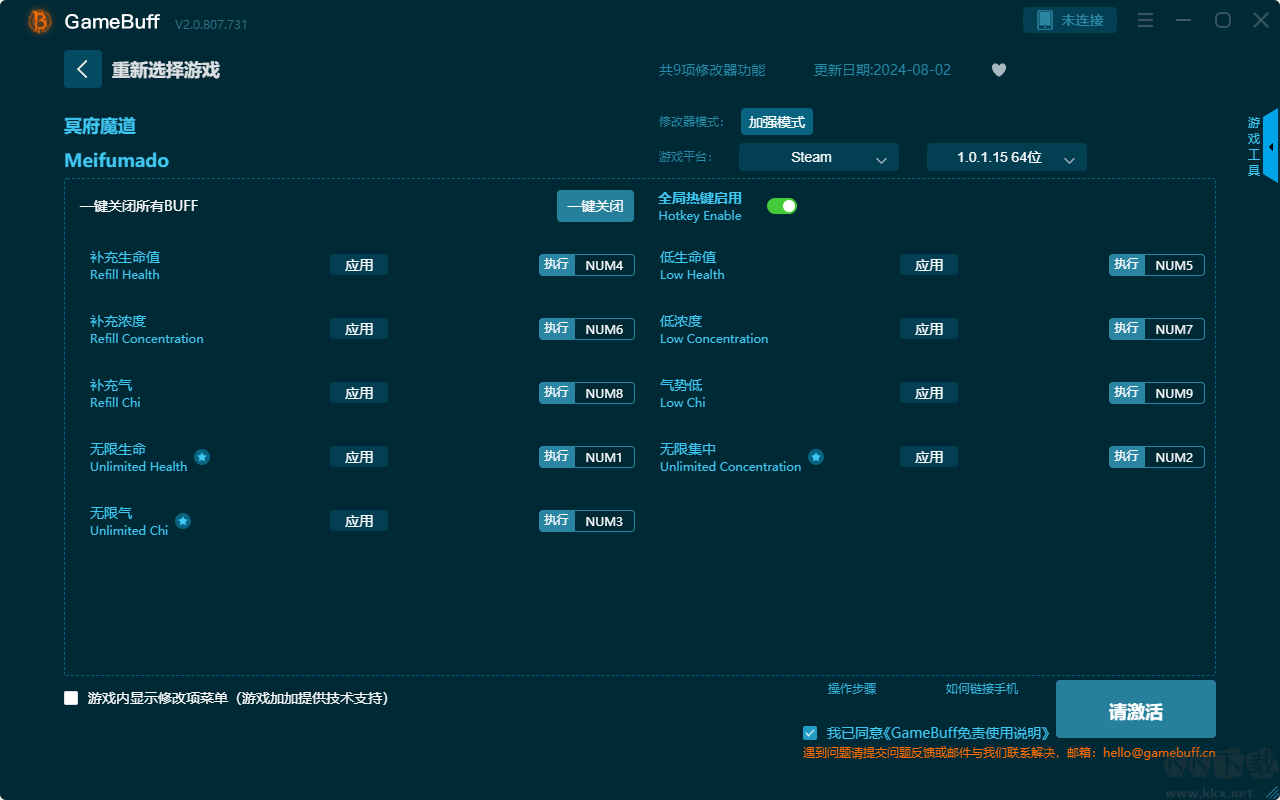1280x800 pixels.
Task: Open the operation steps guide
Action: click(851, 689)
